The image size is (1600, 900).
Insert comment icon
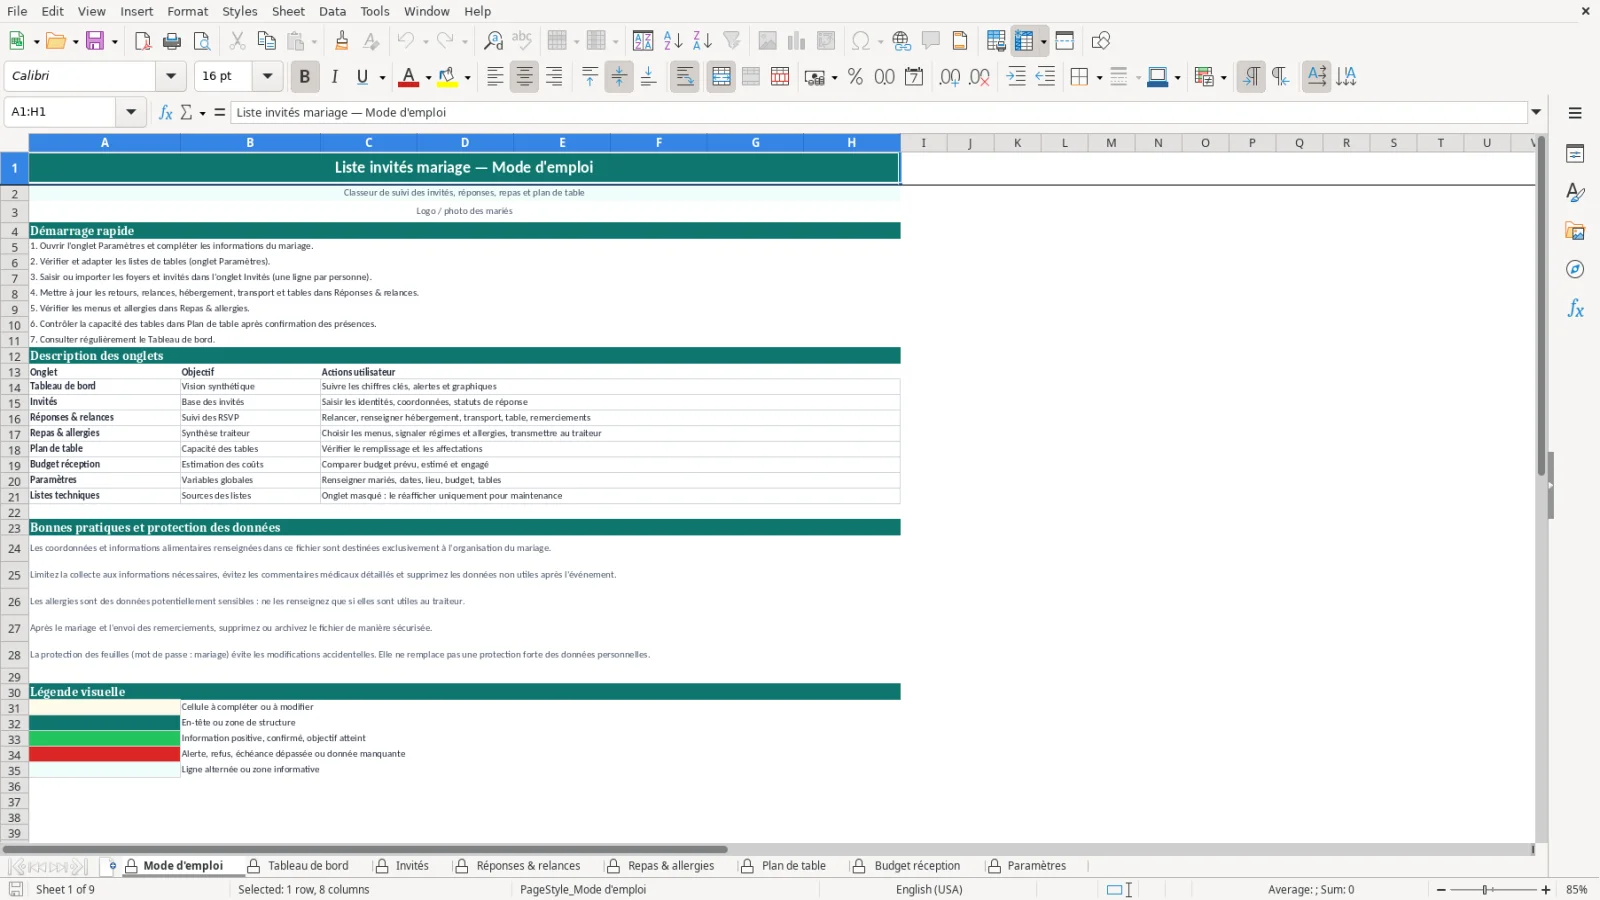[930, 41]
